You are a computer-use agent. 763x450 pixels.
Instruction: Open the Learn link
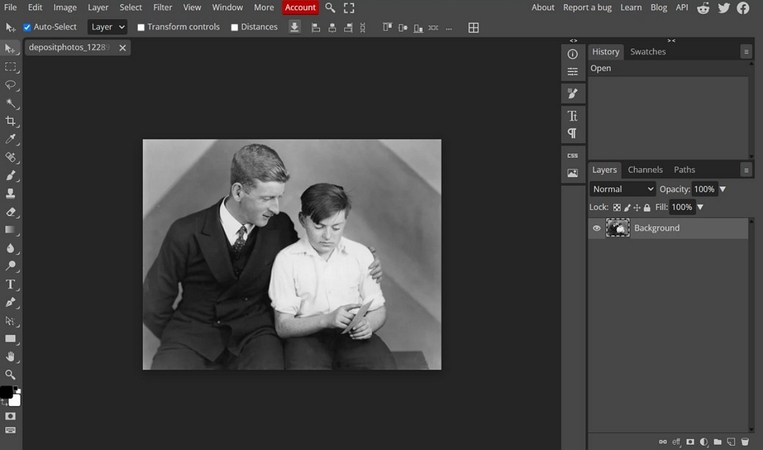[631, 7]
